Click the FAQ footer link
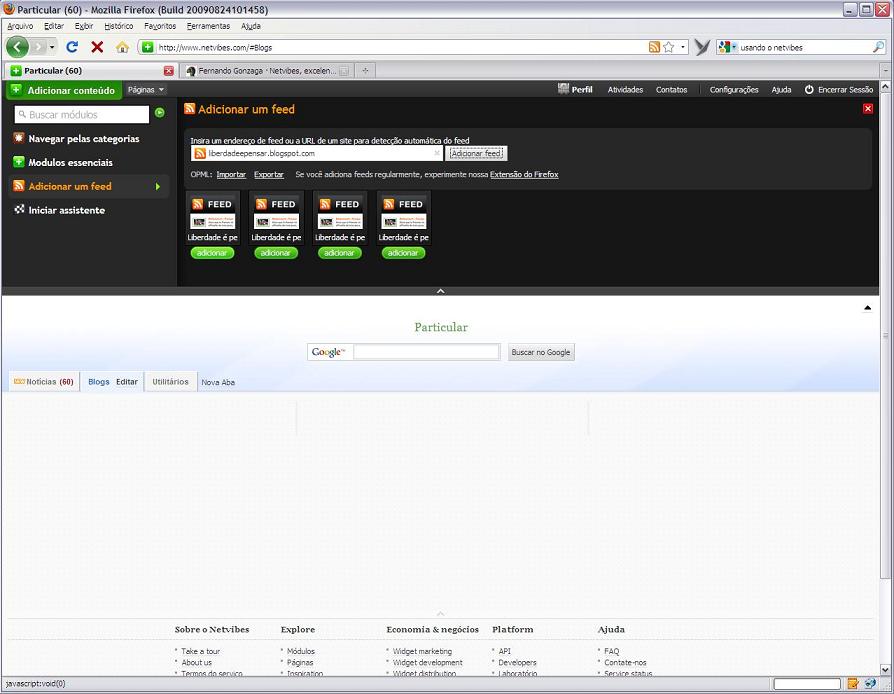Screen dimensions: 894x694 pos(612,651)
